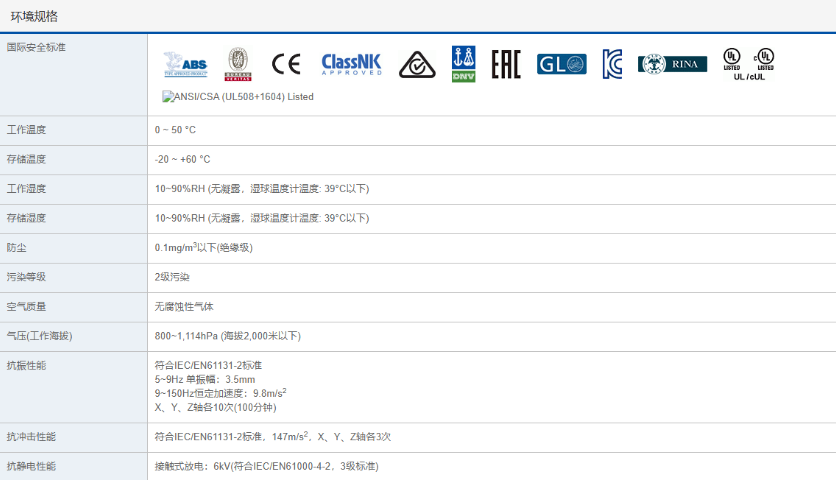Click the value -20 ~ +60 °C

click(182, 159)
